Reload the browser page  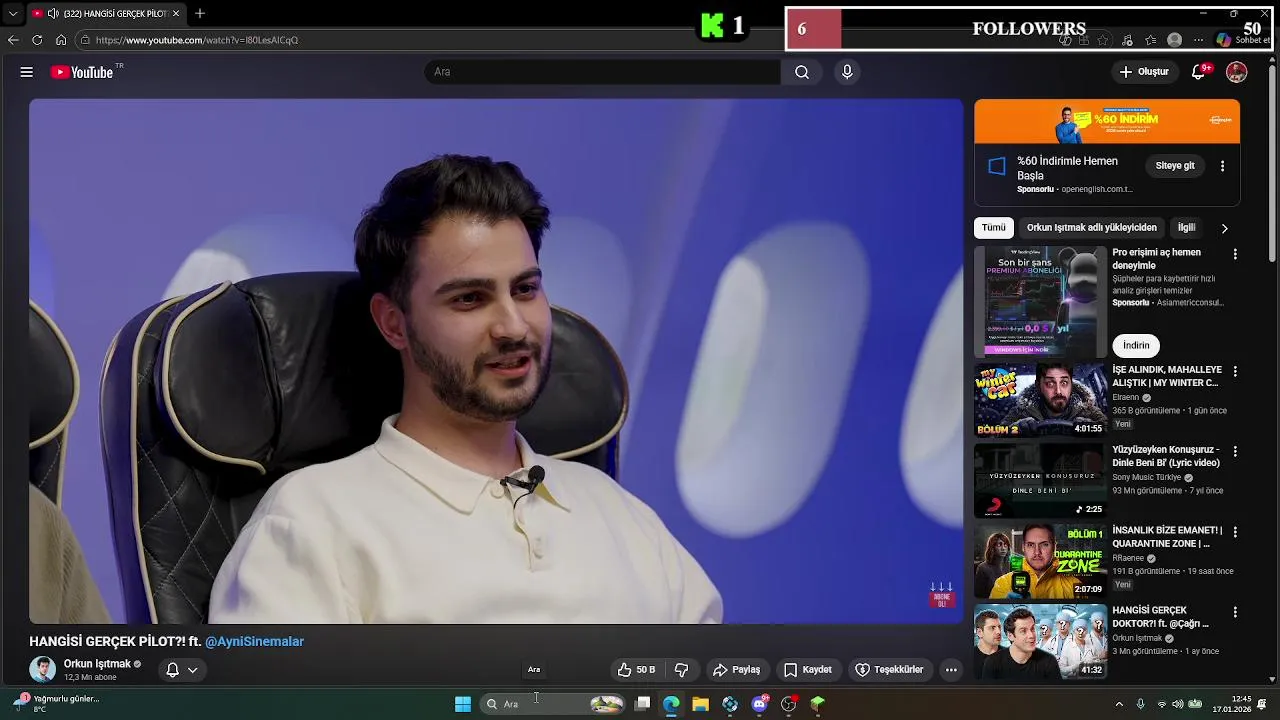pyautogui.click(x=37, y=40)
